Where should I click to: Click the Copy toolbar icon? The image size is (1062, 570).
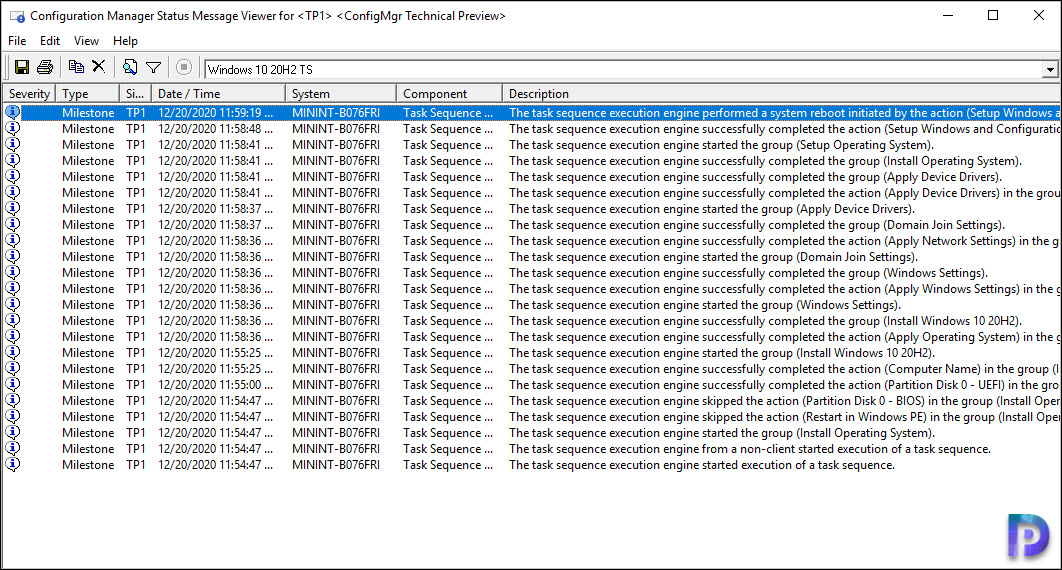click(x=76, y=66)
